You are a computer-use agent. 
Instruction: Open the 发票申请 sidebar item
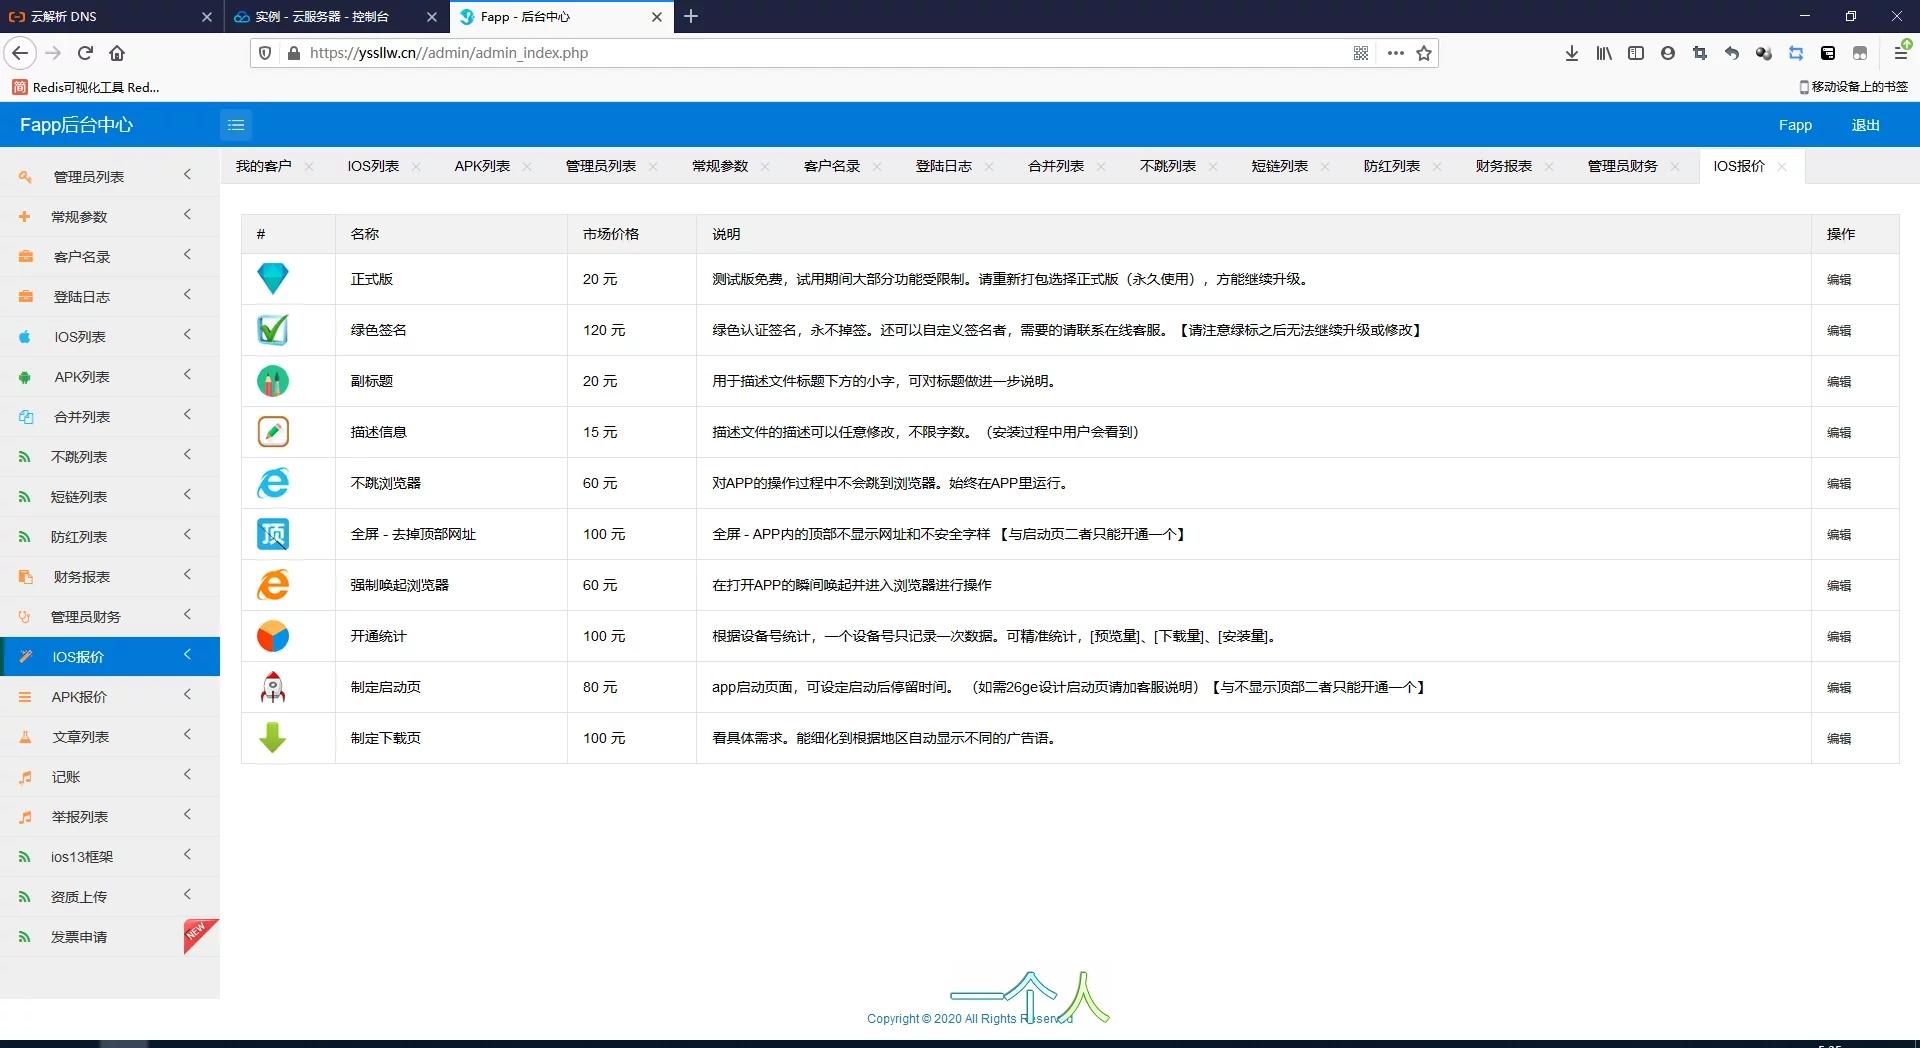click(x=79, y=937)
